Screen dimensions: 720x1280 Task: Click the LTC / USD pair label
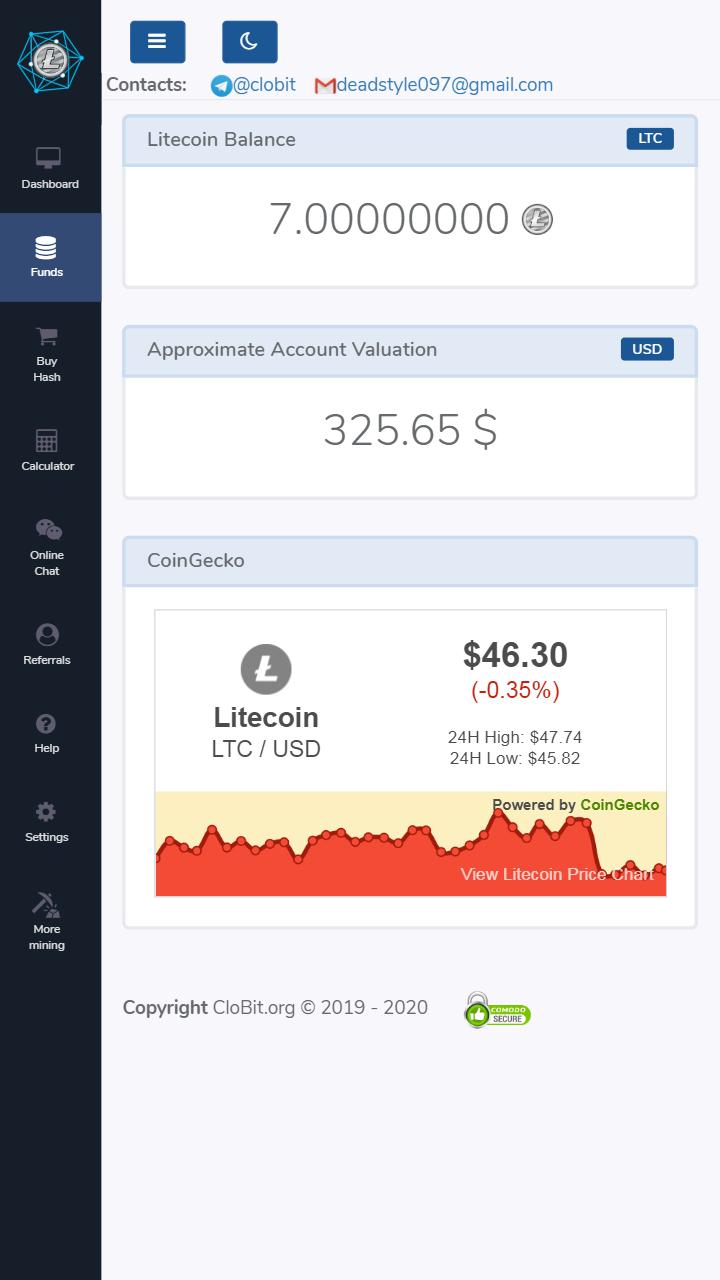[266, 749]
